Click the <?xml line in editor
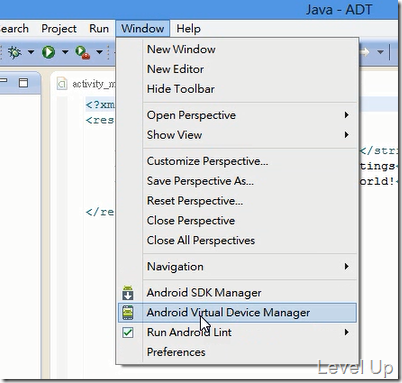Image resolution: width=402 pixels, height=383 pixels. tap(100, 105)
